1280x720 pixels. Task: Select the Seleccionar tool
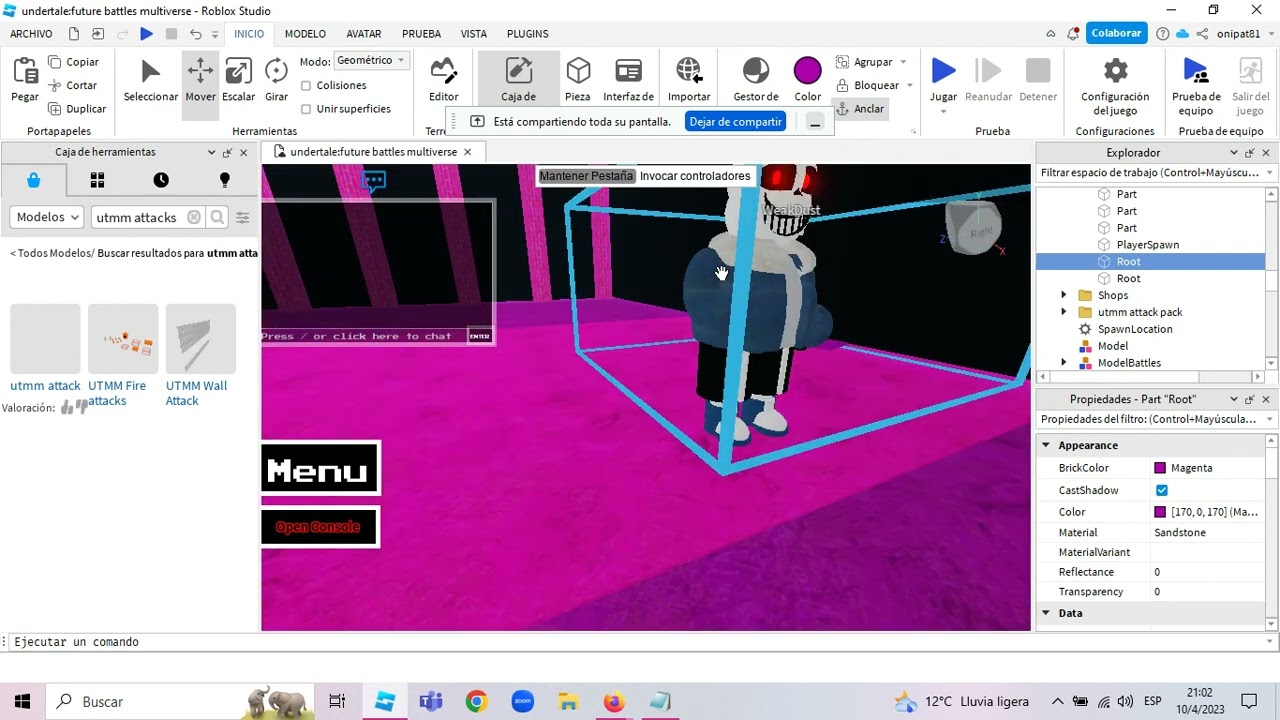(151, 81)
